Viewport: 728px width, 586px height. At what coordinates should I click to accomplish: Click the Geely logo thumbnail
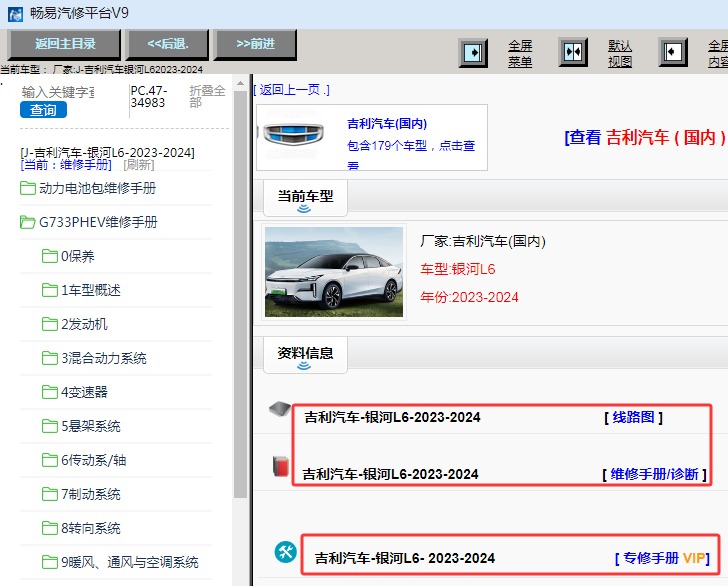(x=293, y=134)
